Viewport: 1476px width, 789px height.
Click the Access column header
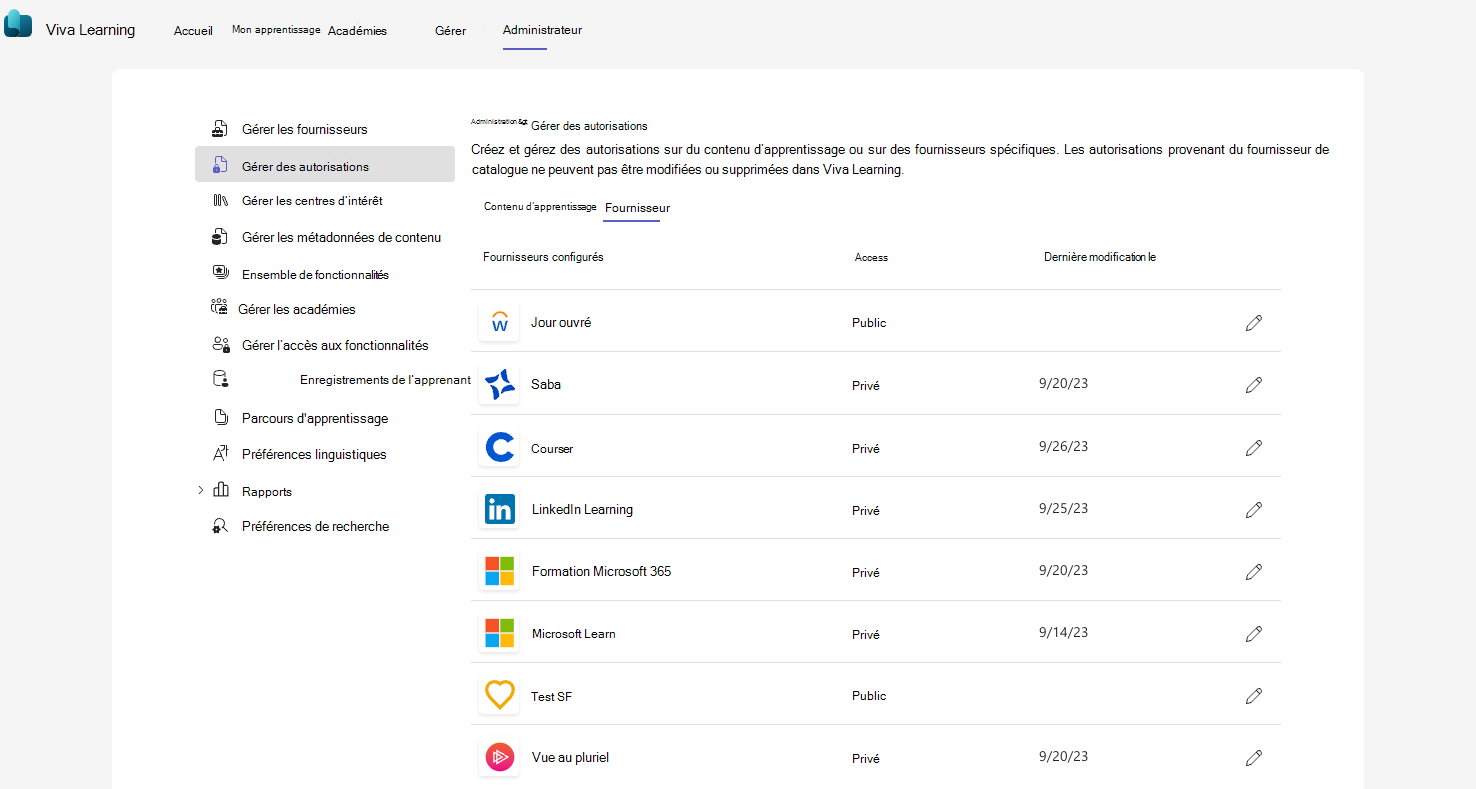point(871,257)
